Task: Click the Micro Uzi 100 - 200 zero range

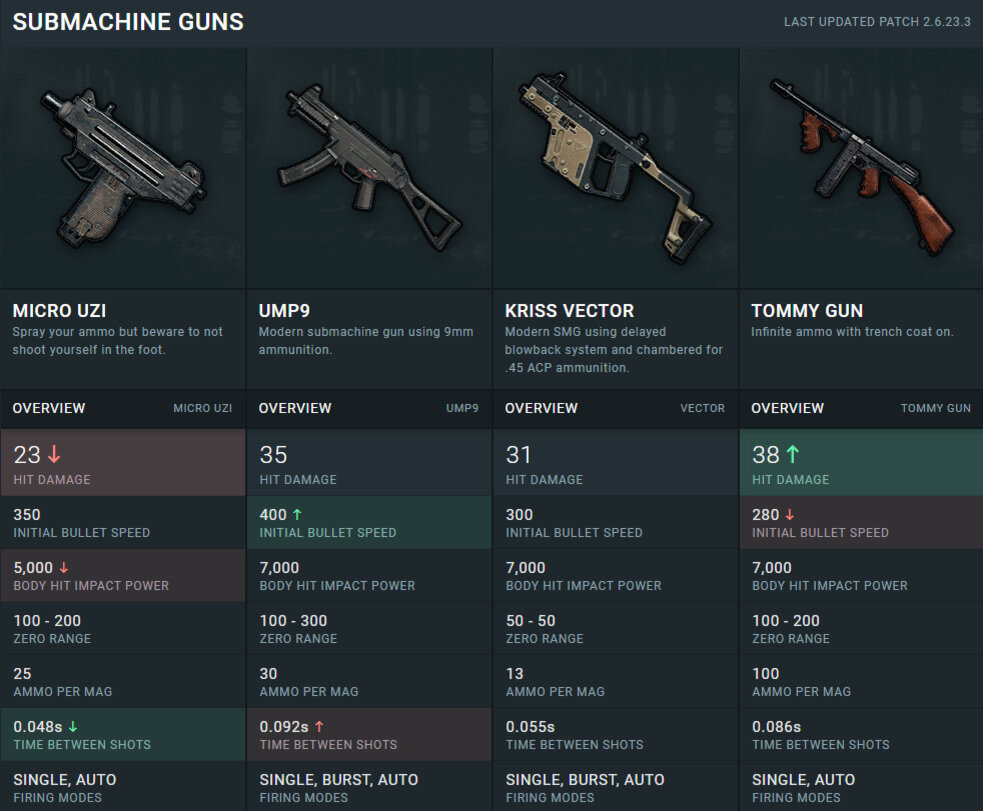Action: click(47, 620)
